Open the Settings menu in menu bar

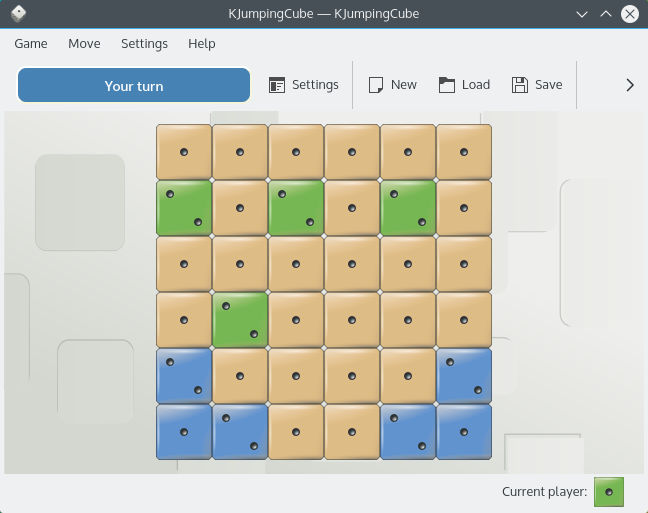pos(144,44)
